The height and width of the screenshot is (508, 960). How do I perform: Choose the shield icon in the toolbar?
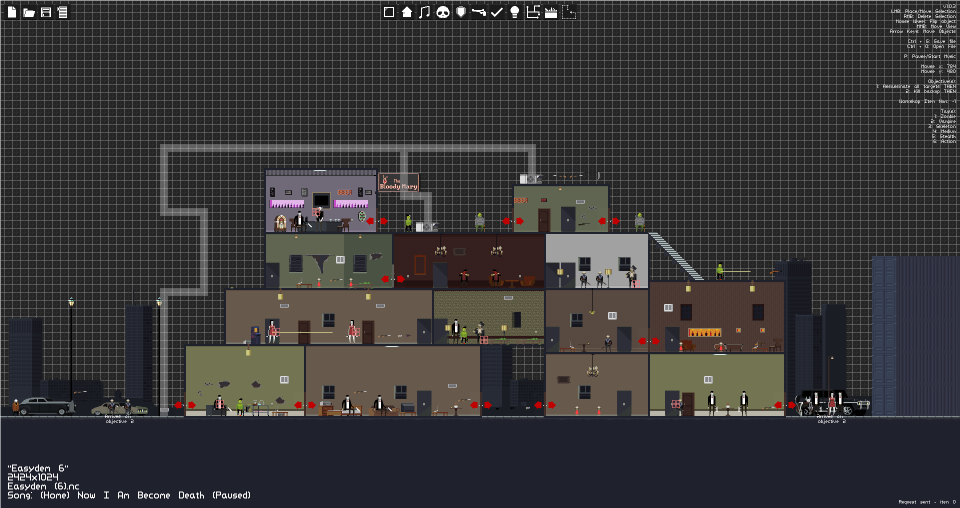(461, 12)
